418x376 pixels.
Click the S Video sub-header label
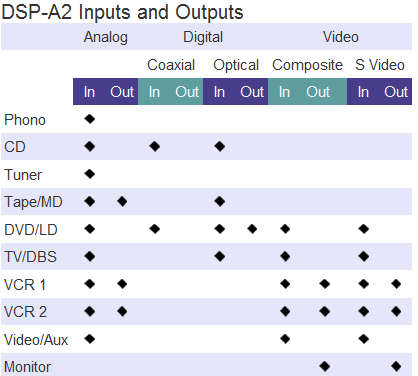(380, 65)
